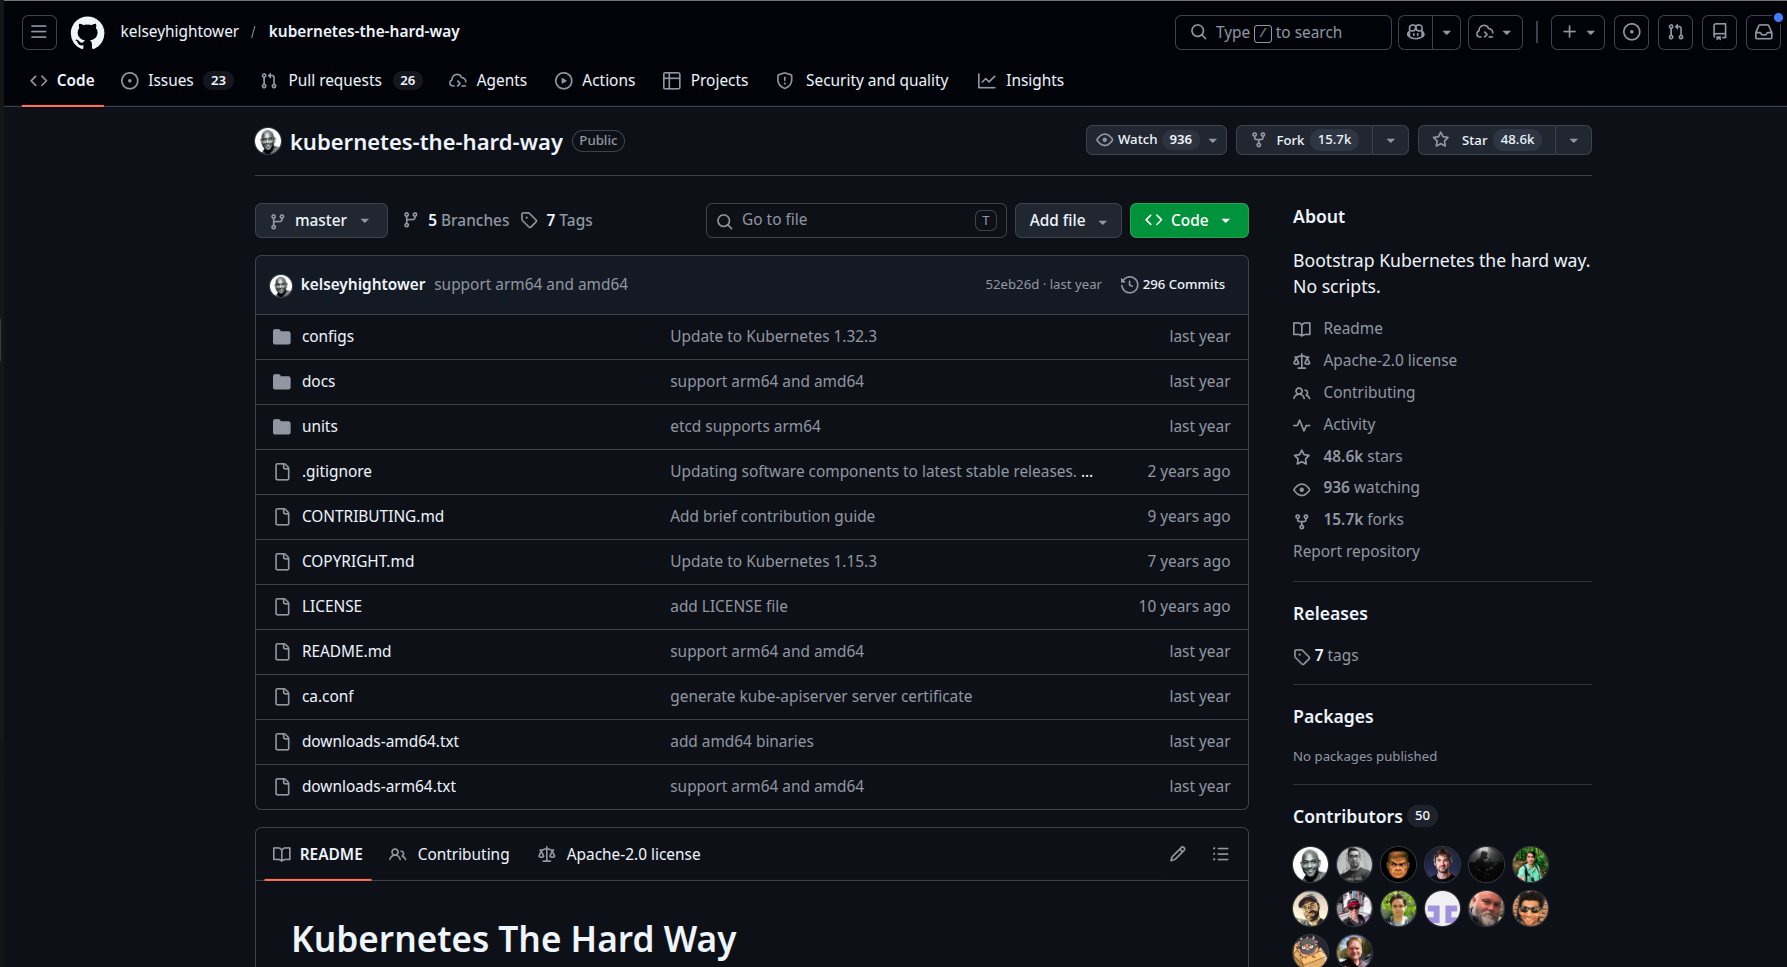Switch to the Actions tab
Viewport: 1787px width, 967px height.
pos(595,81)
